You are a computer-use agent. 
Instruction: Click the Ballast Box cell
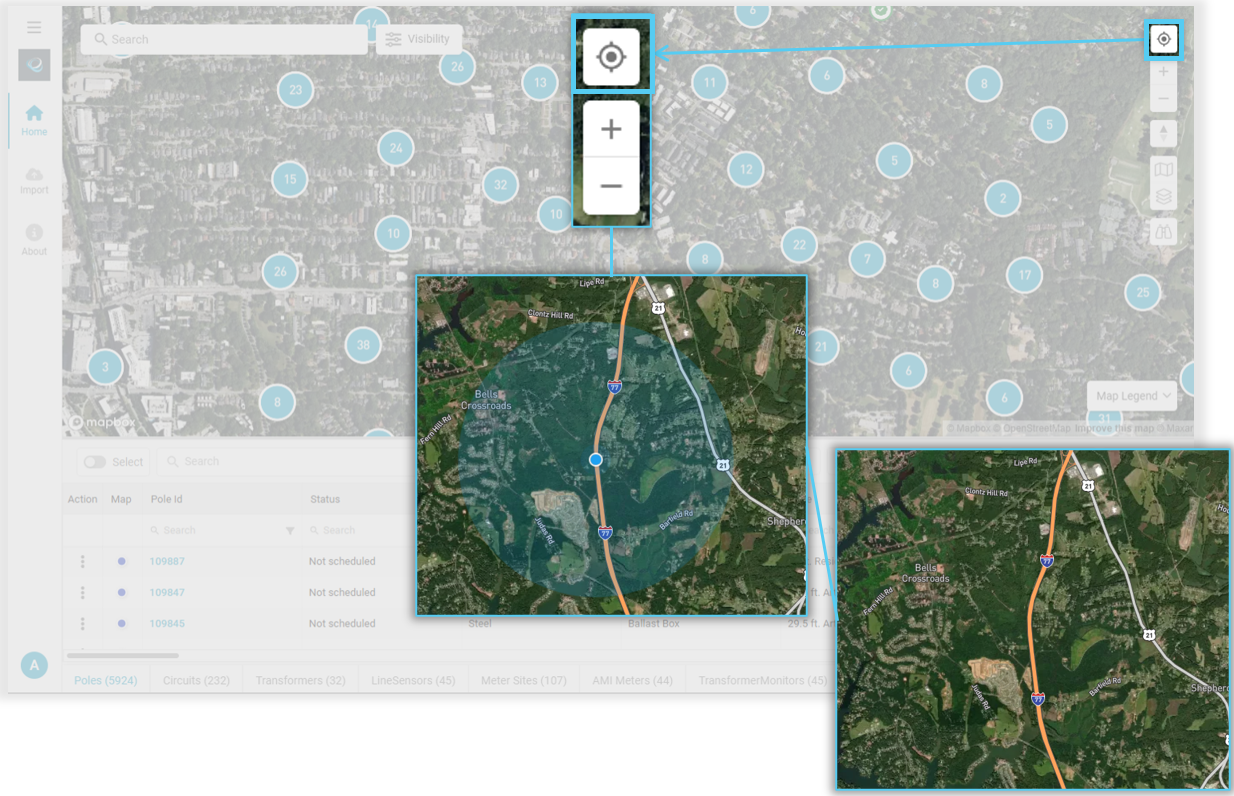click(654, 623)
